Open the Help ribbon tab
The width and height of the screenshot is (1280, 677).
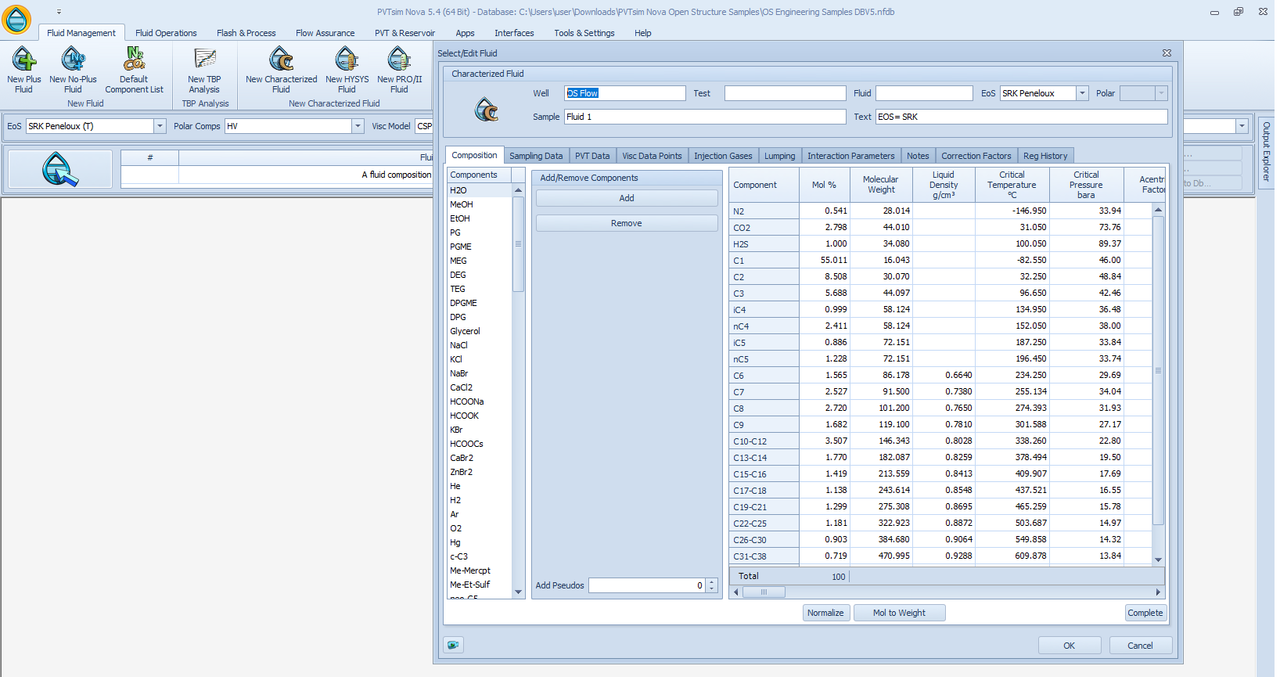point(643,33)
